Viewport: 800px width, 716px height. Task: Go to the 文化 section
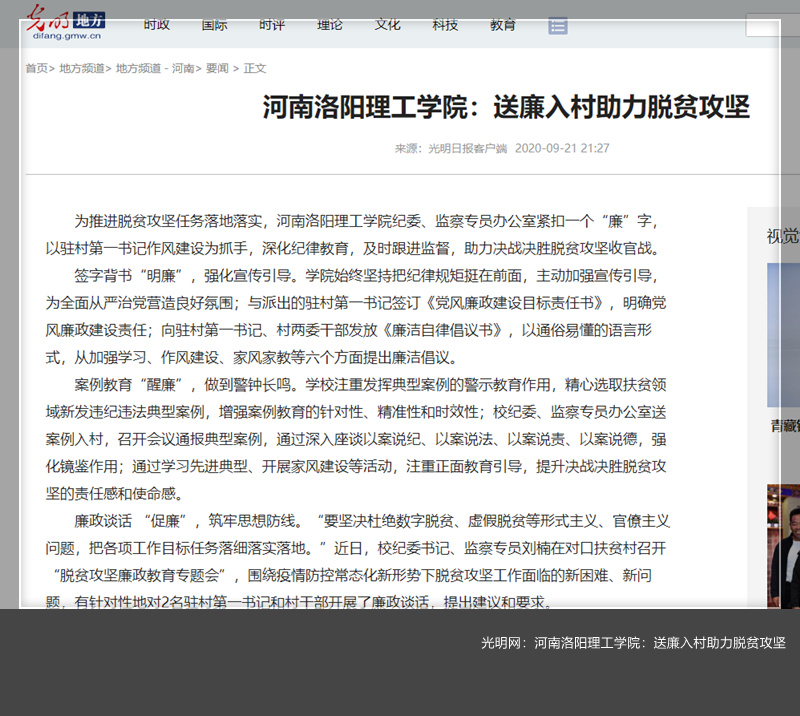pyautogui.click(x=388, y=24)
